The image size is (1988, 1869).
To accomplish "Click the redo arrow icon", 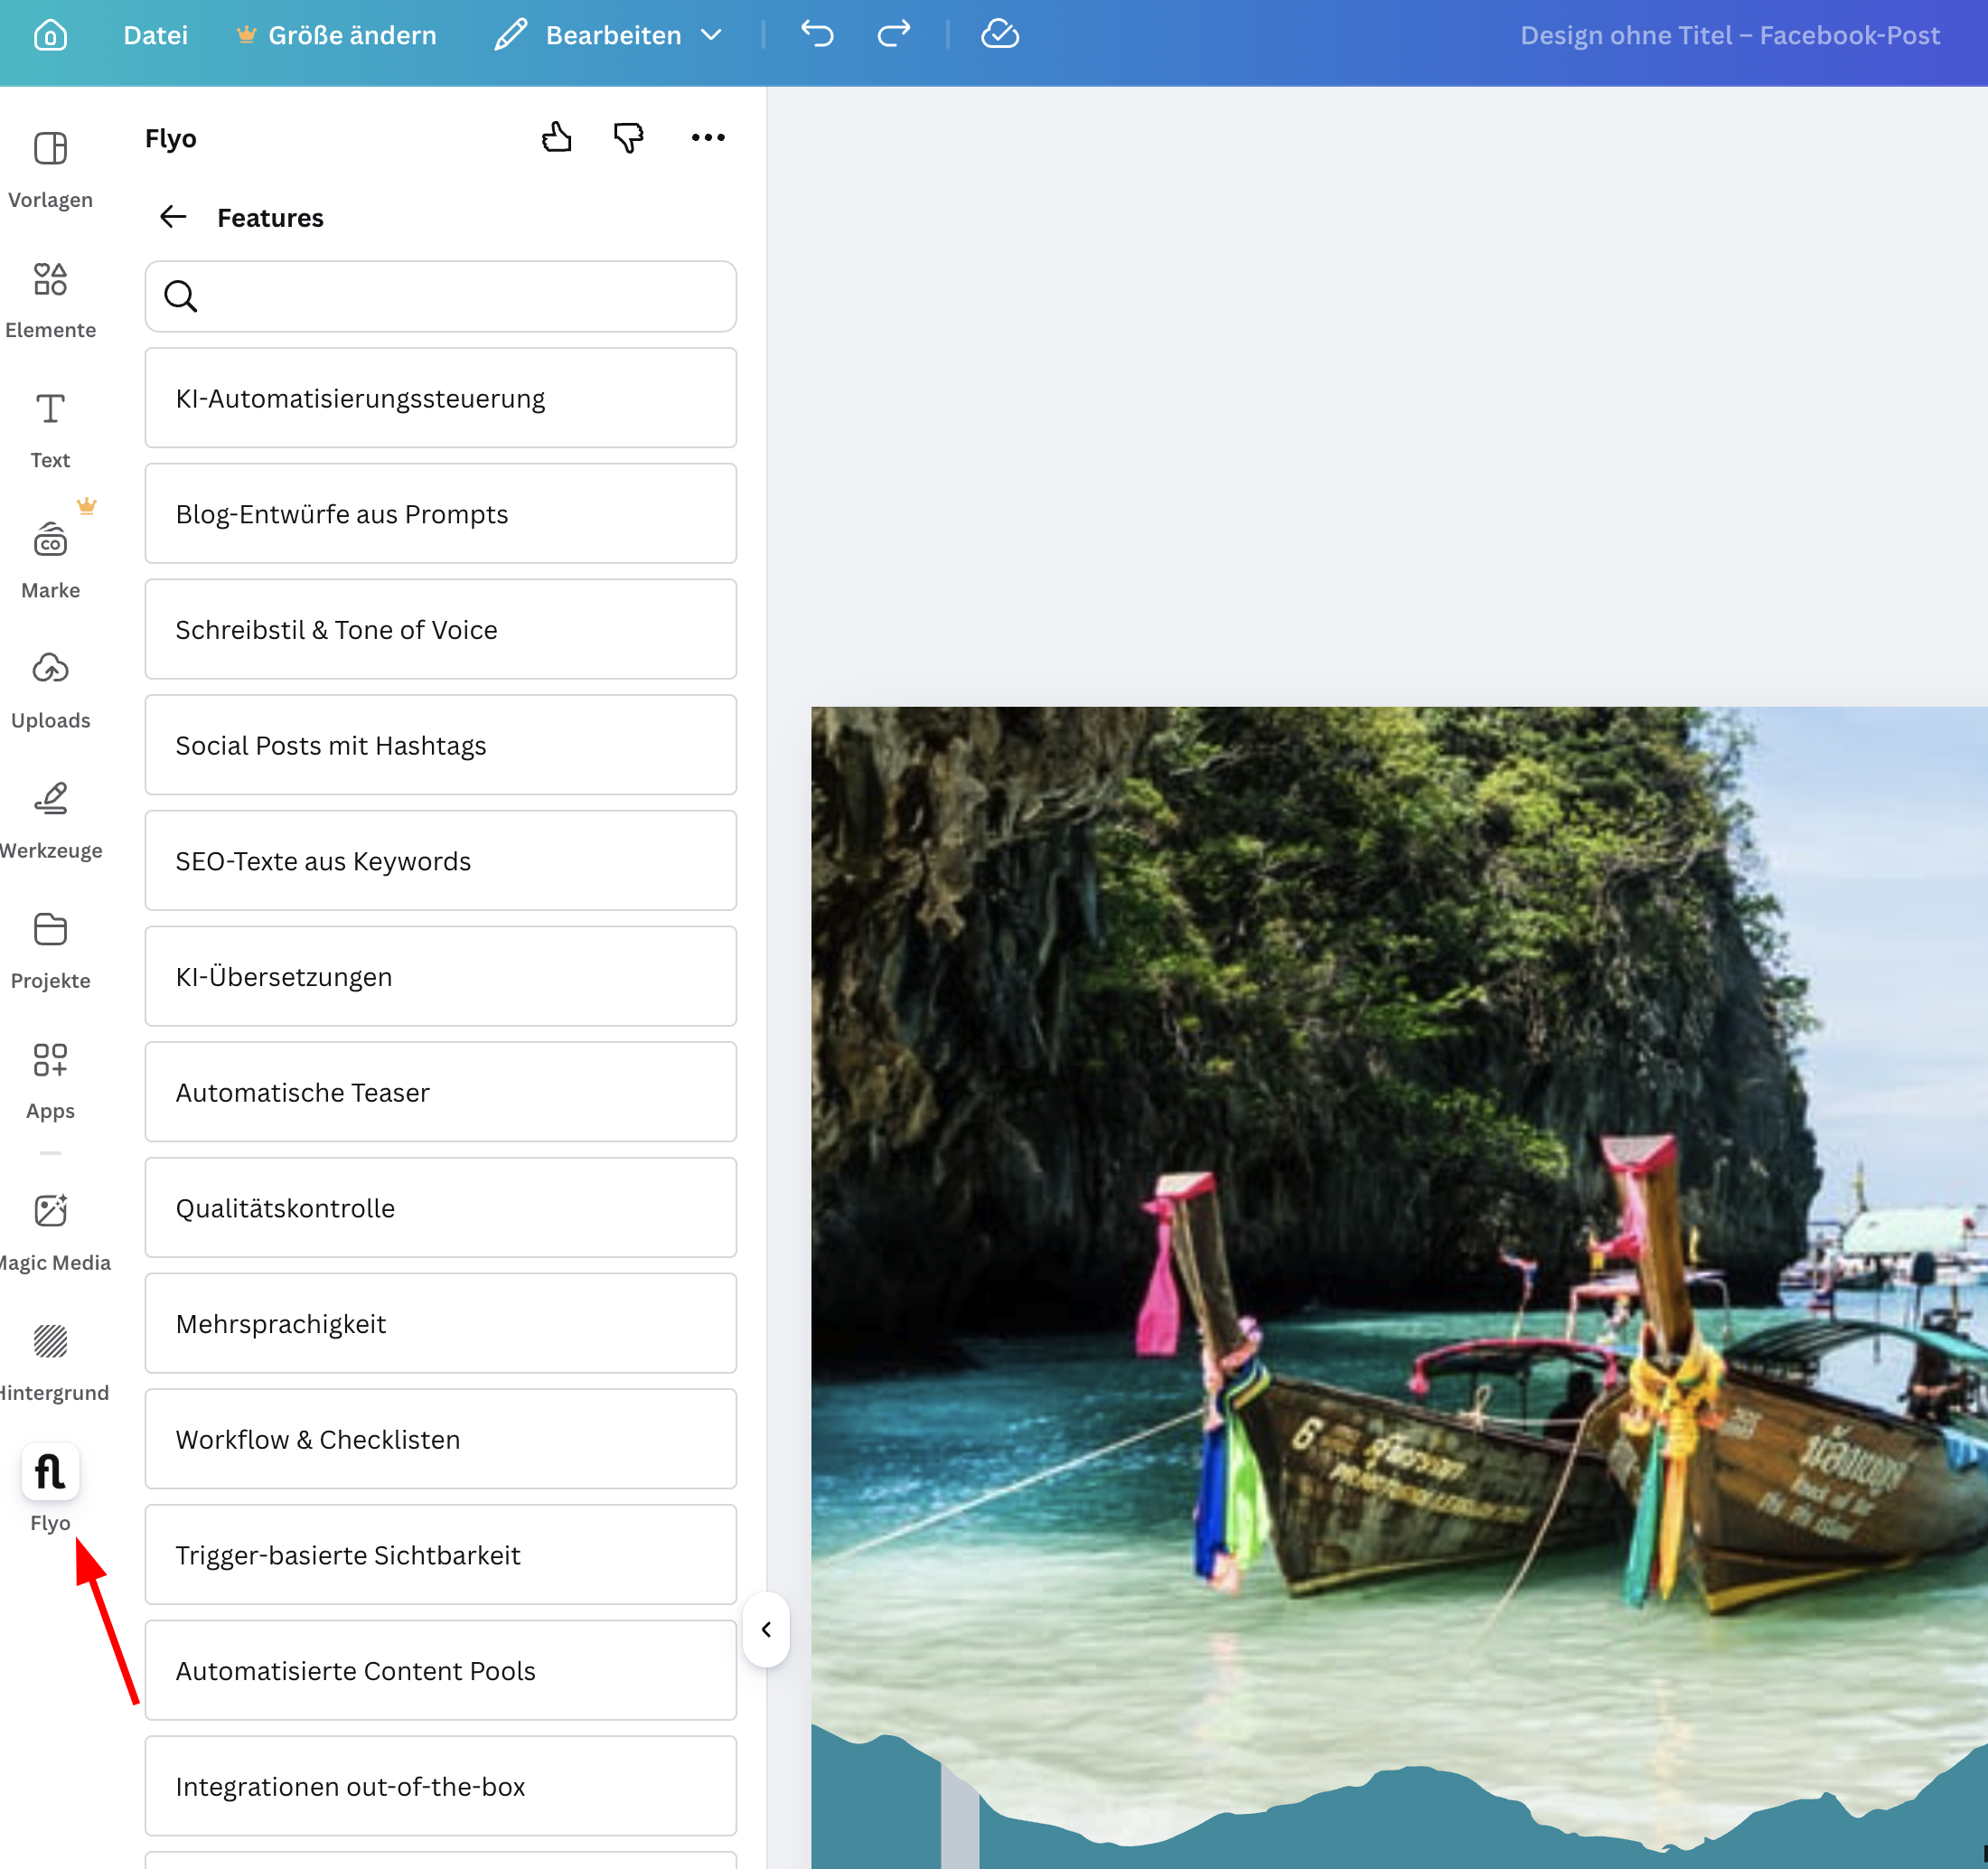I will click(893, 34).
